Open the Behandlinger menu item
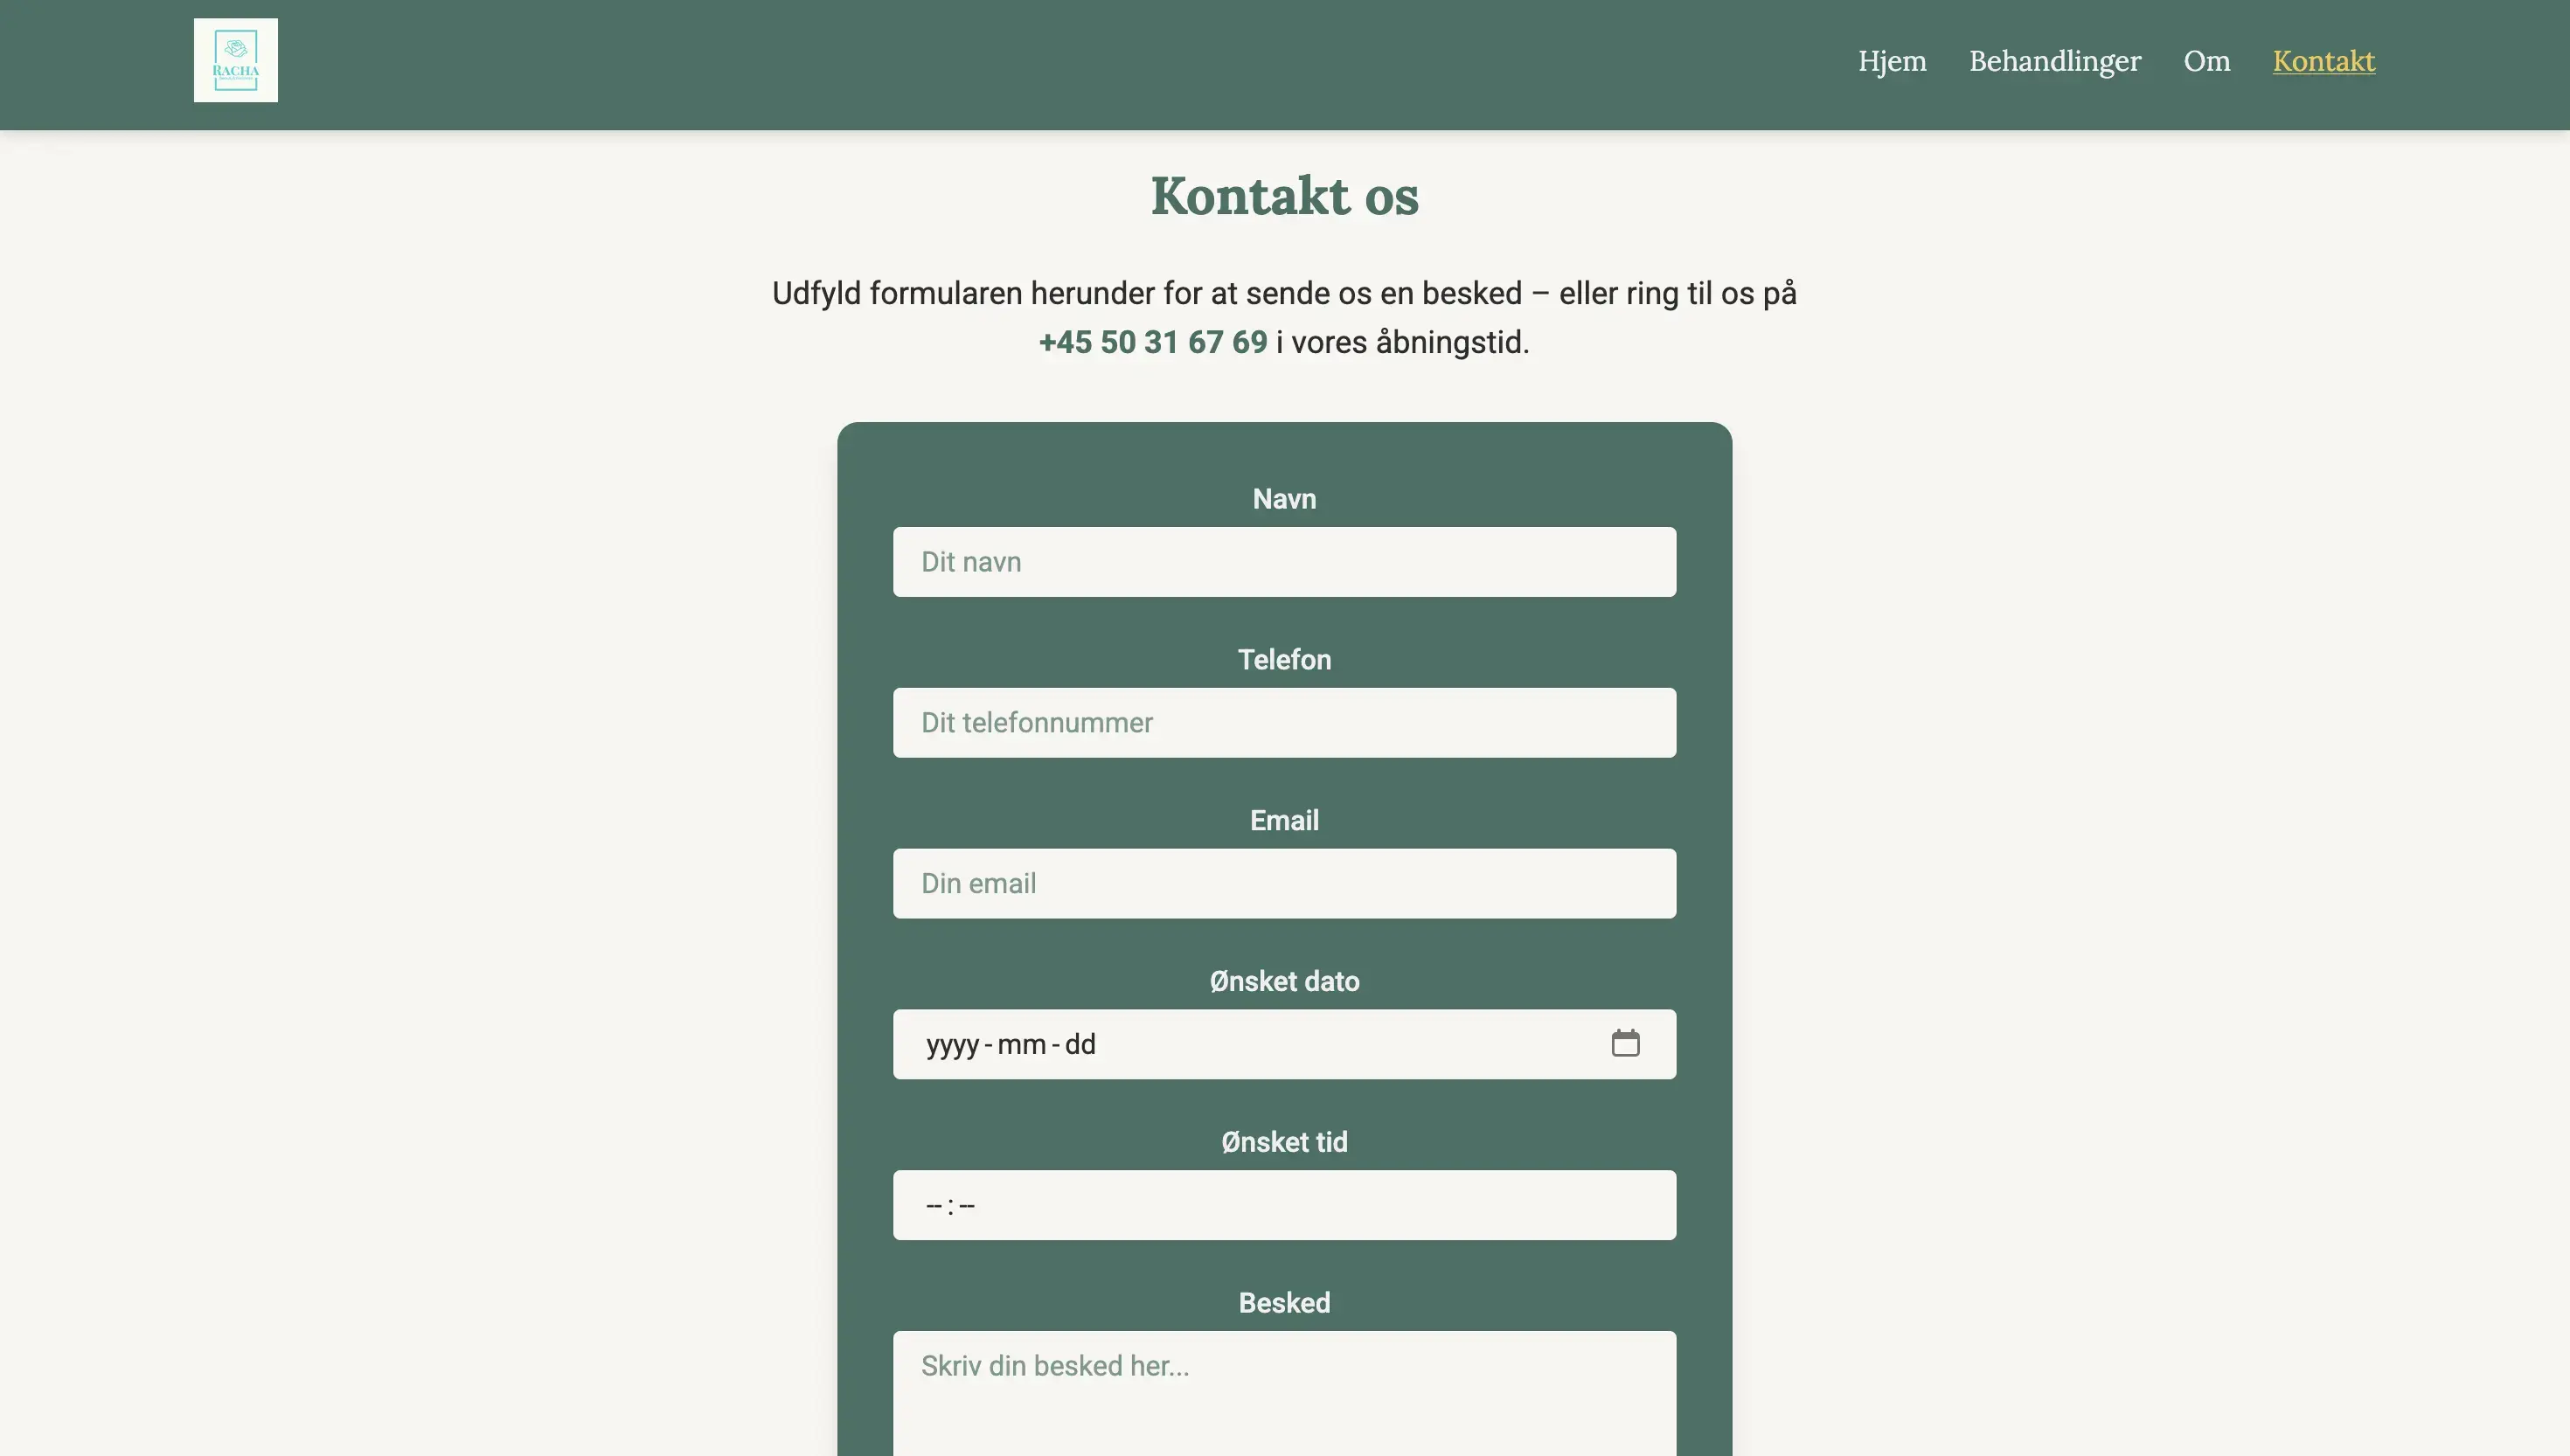Viewport: 2570px width, 1456px height. [x=2055, y=61]
